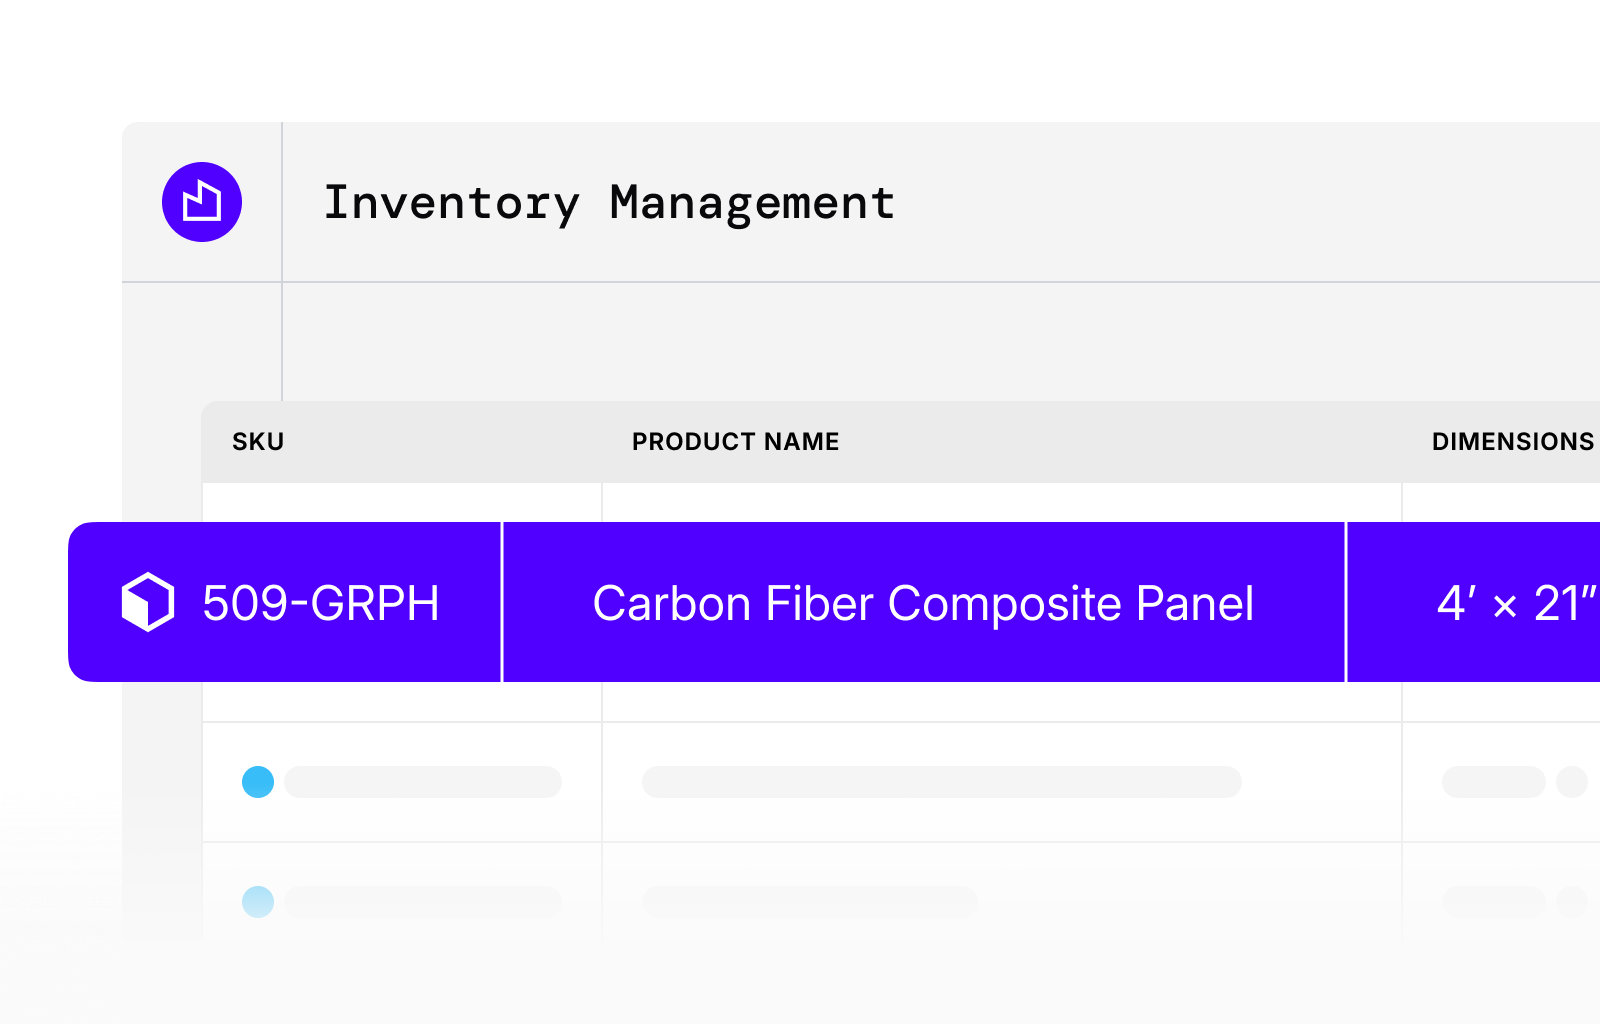This screenshot has width=1600, height=1024.
Task: Click the faded blue dot in third row
Action: coord(258,902)
